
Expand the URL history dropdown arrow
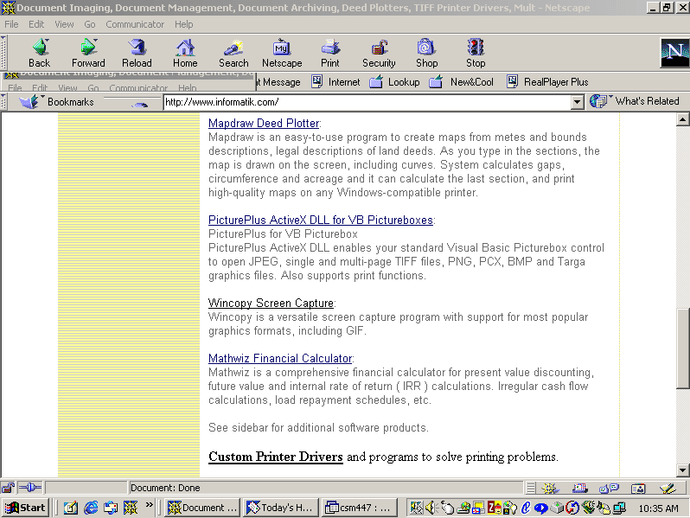[x=577, y=102]
